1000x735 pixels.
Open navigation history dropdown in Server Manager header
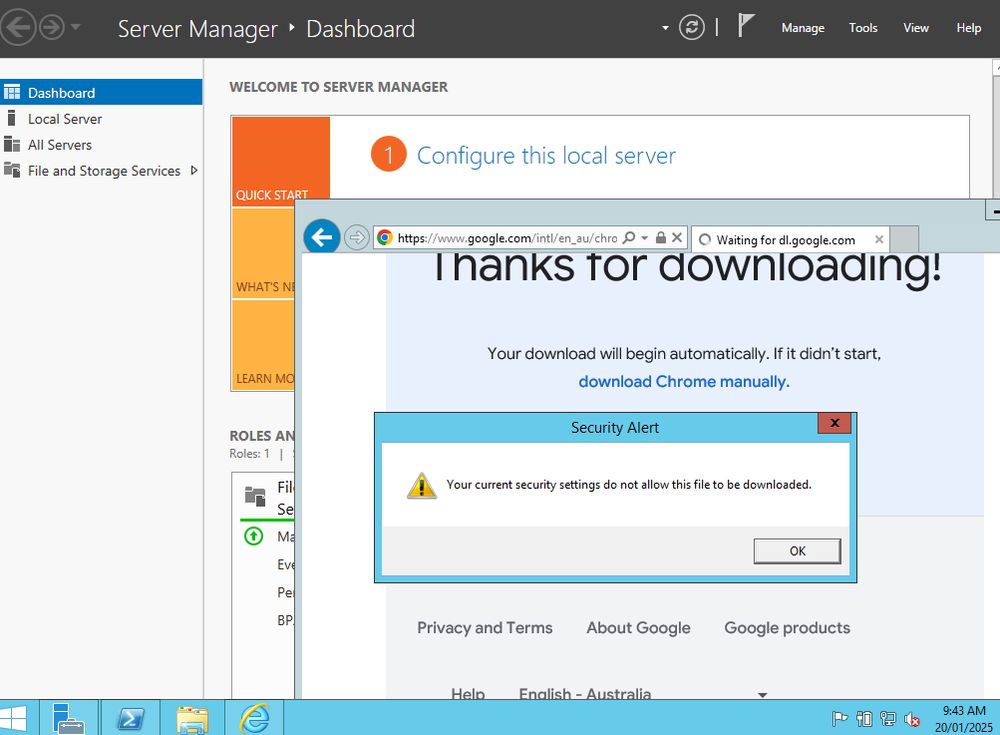click(x=76, y=27)
